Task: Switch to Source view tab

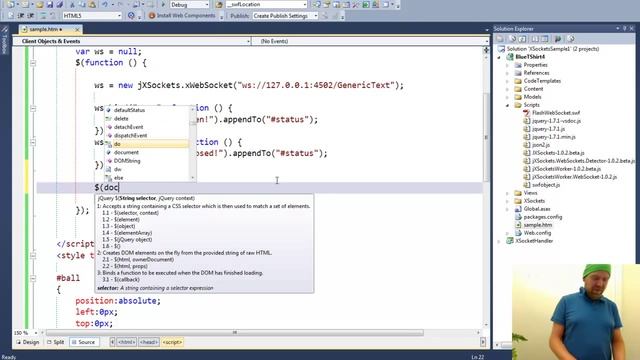Action: coord(83,342)
